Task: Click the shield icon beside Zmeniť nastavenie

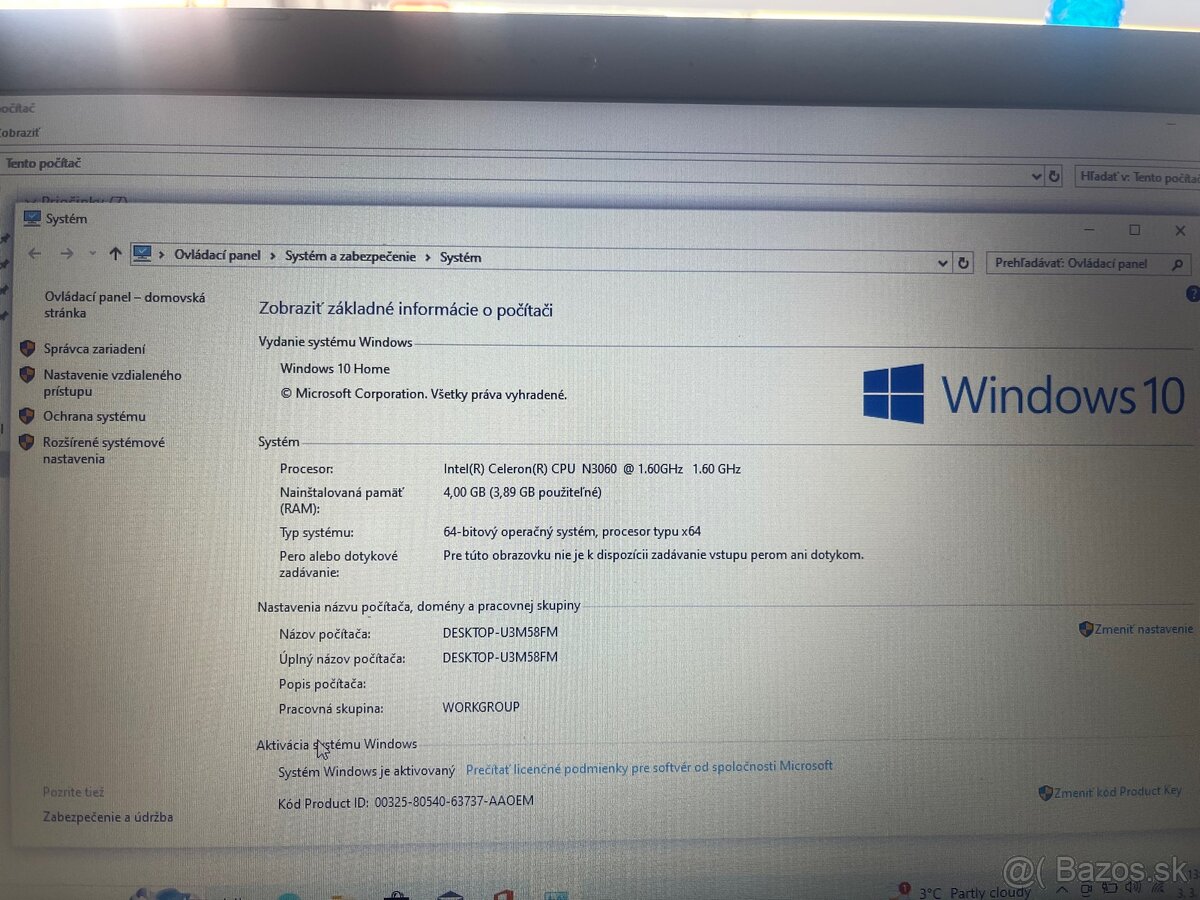Action: click(1086, 629)
